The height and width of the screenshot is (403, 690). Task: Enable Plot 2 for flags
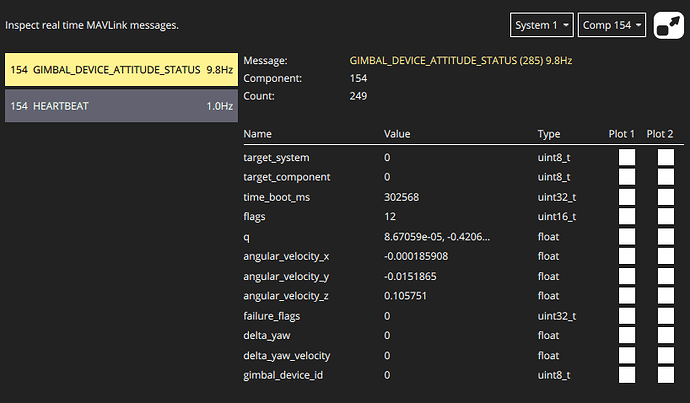(x=666, y=216)
